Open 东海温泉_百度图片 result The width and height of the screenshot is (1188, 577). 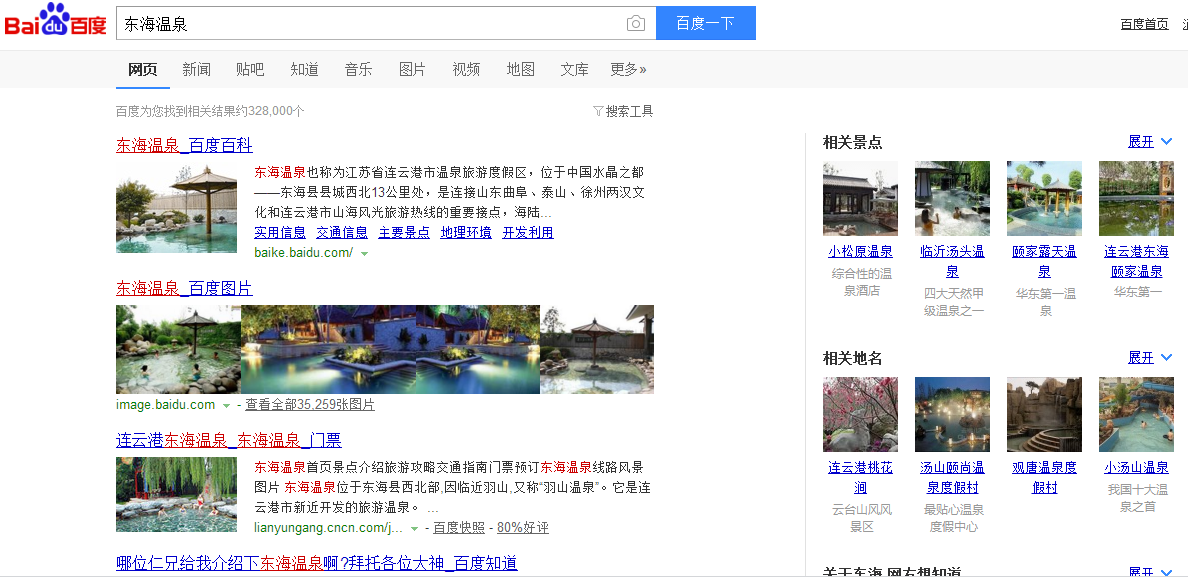click(x=184, y=288)
